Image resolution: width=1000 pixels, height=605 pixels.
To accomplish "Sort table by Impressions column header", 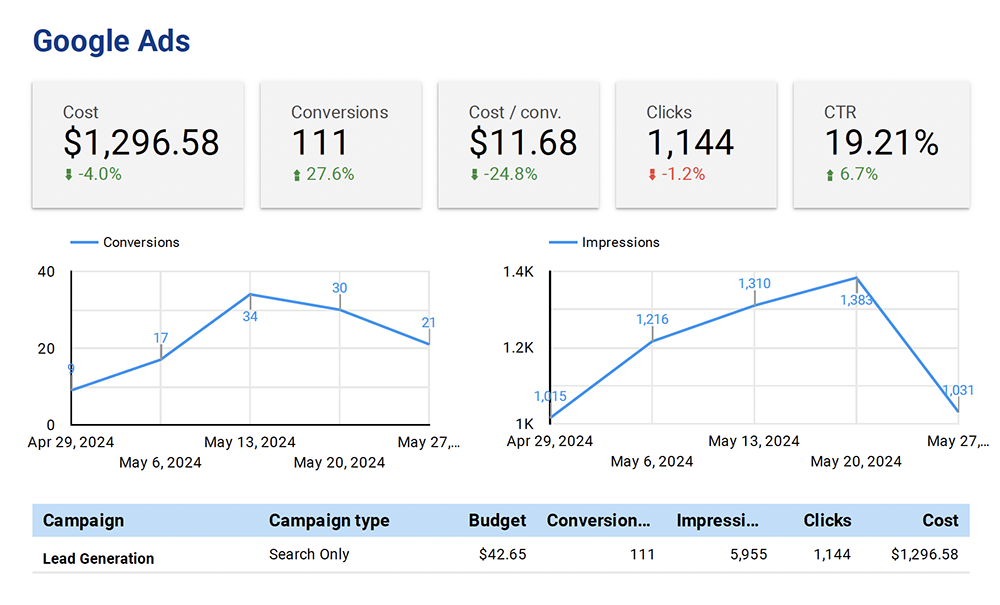I will [x=717, y=521].
